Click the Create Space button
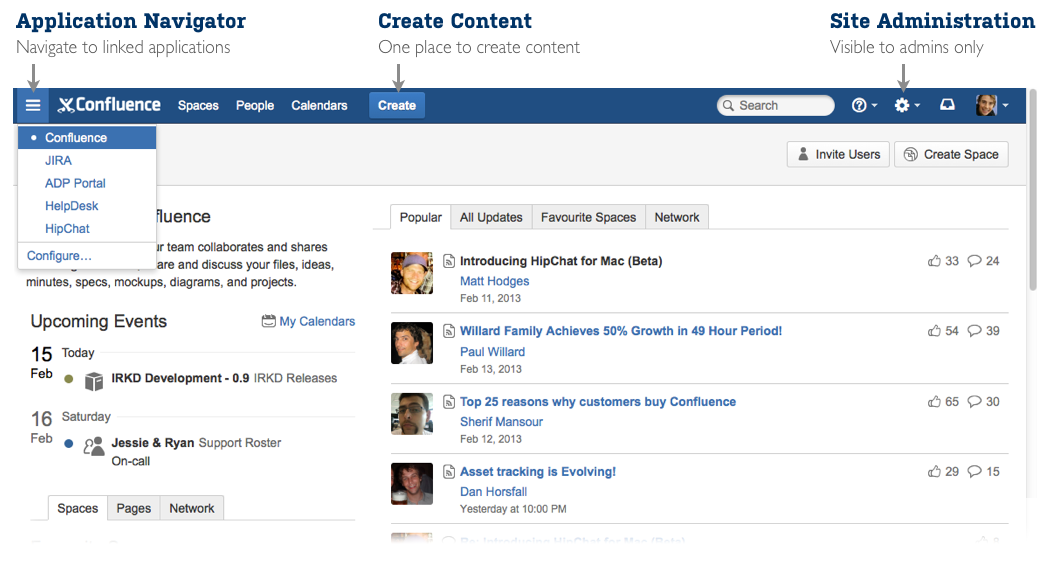 click(951, 154)
